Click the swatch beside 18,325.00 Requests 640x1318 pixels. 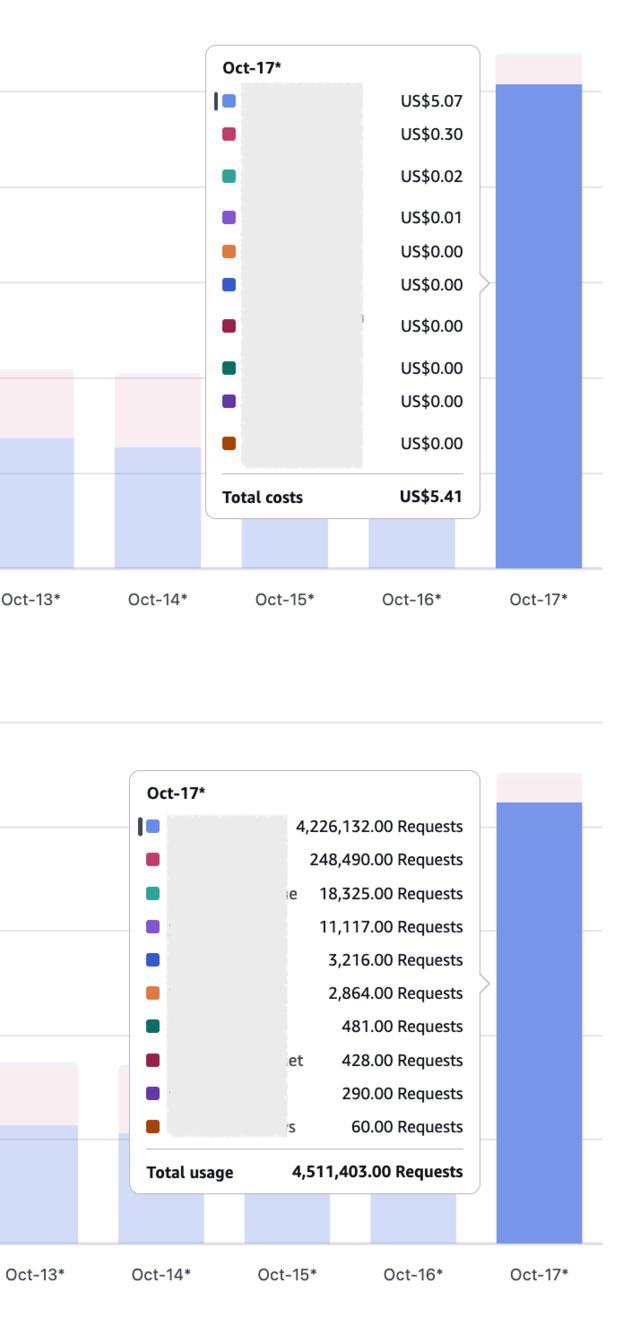click(x=153, y=893)
